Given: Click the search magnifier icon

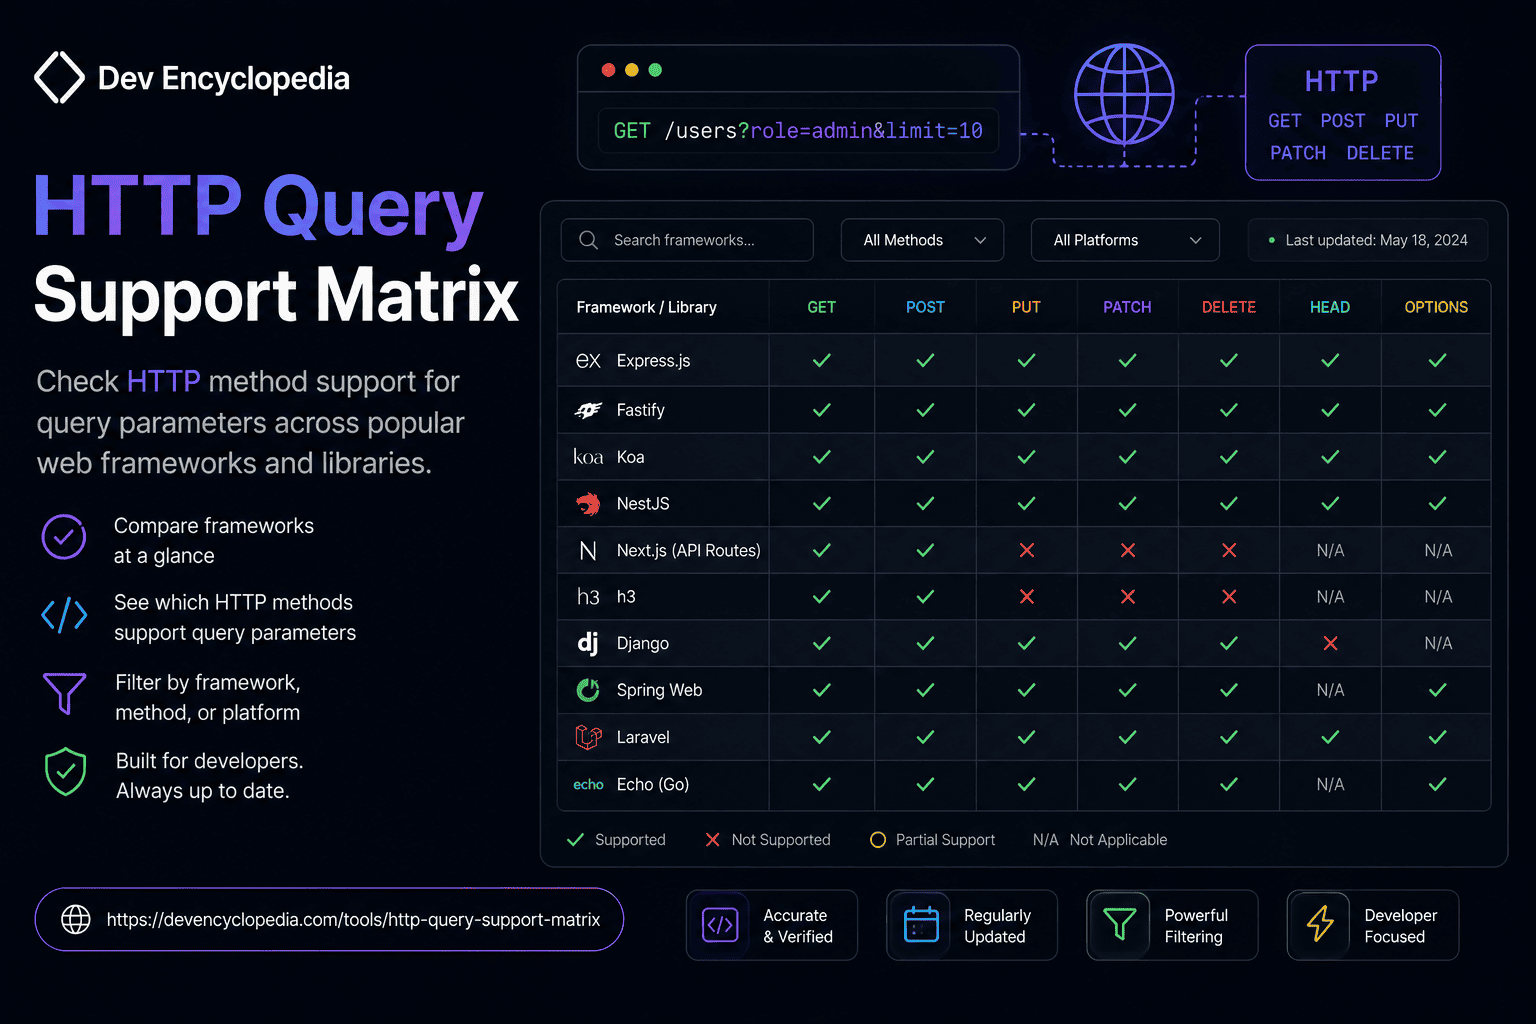Looking at the screenshot, I should click(x=588, y=240).
